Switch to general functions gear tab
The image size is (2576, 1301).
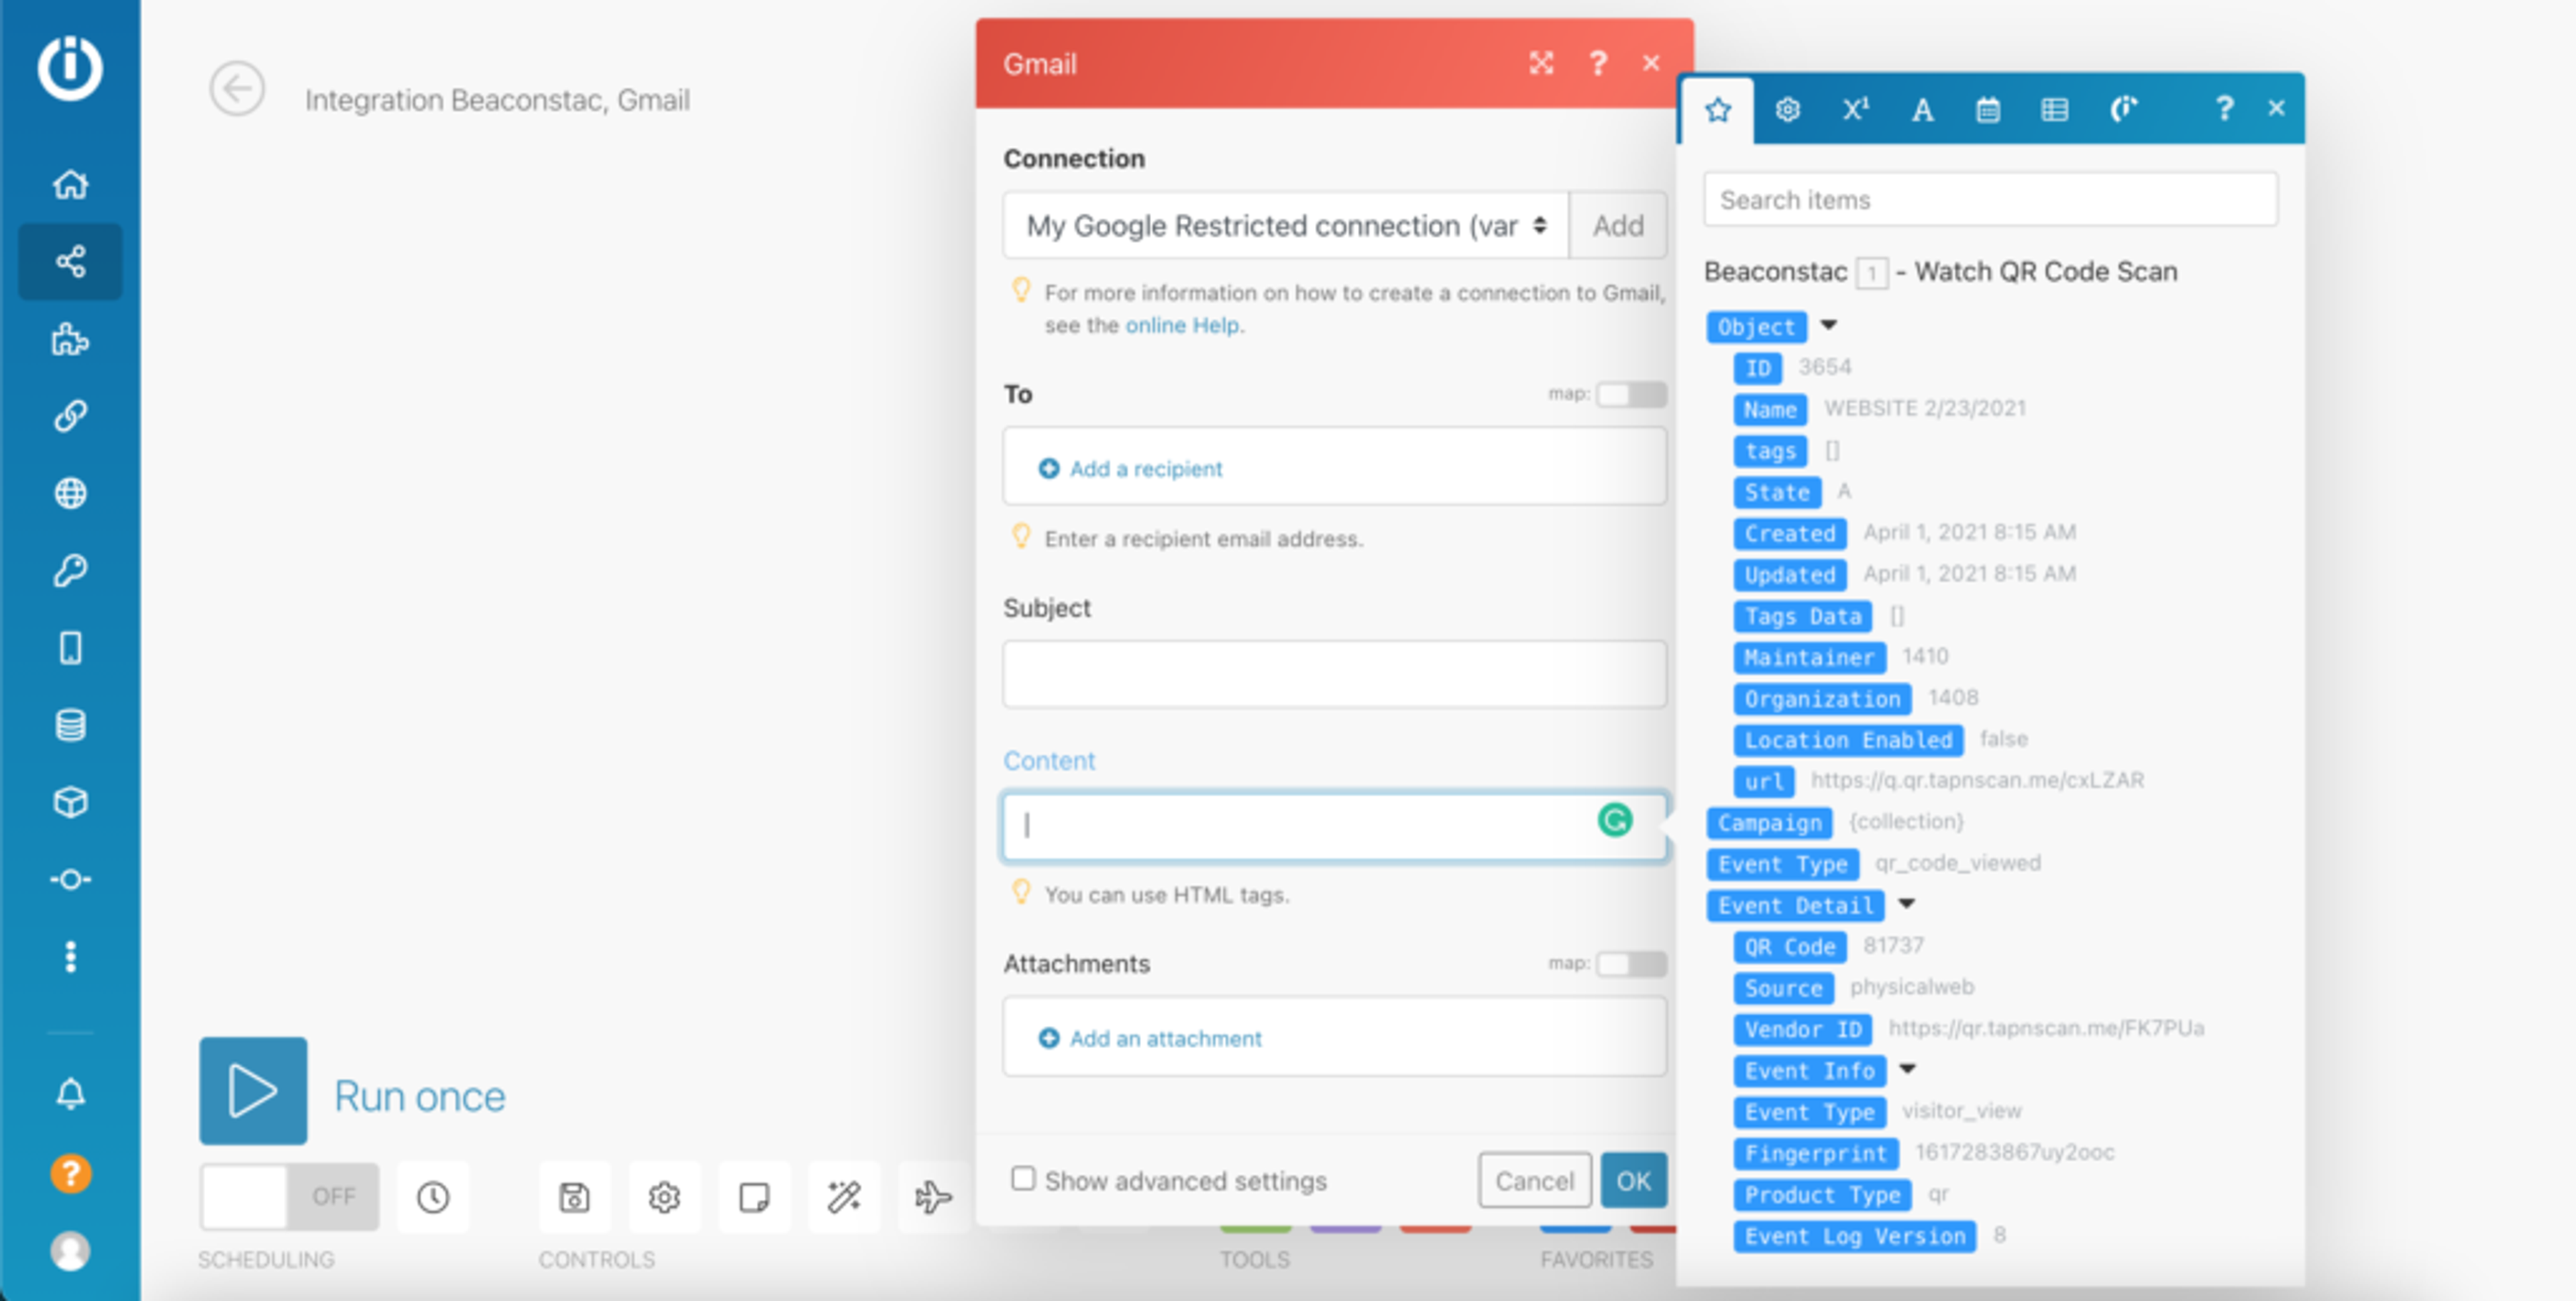[x=1787, y=110]
